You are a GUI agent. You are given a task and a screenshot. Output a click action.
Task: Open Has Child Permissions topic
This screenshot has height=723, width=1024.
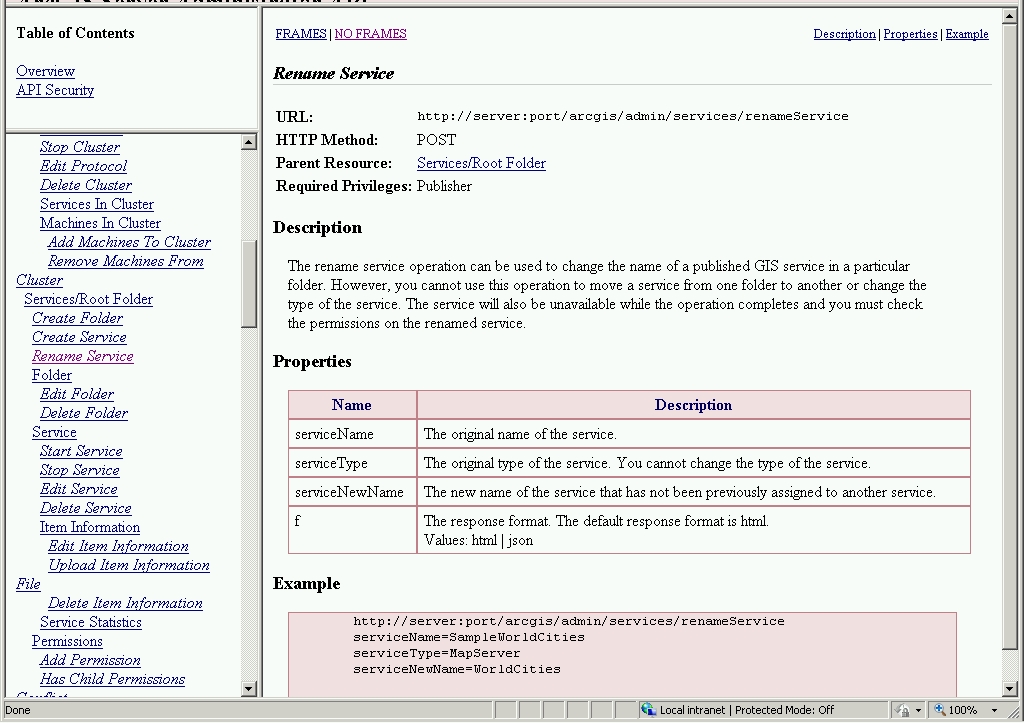click(112, 679)
